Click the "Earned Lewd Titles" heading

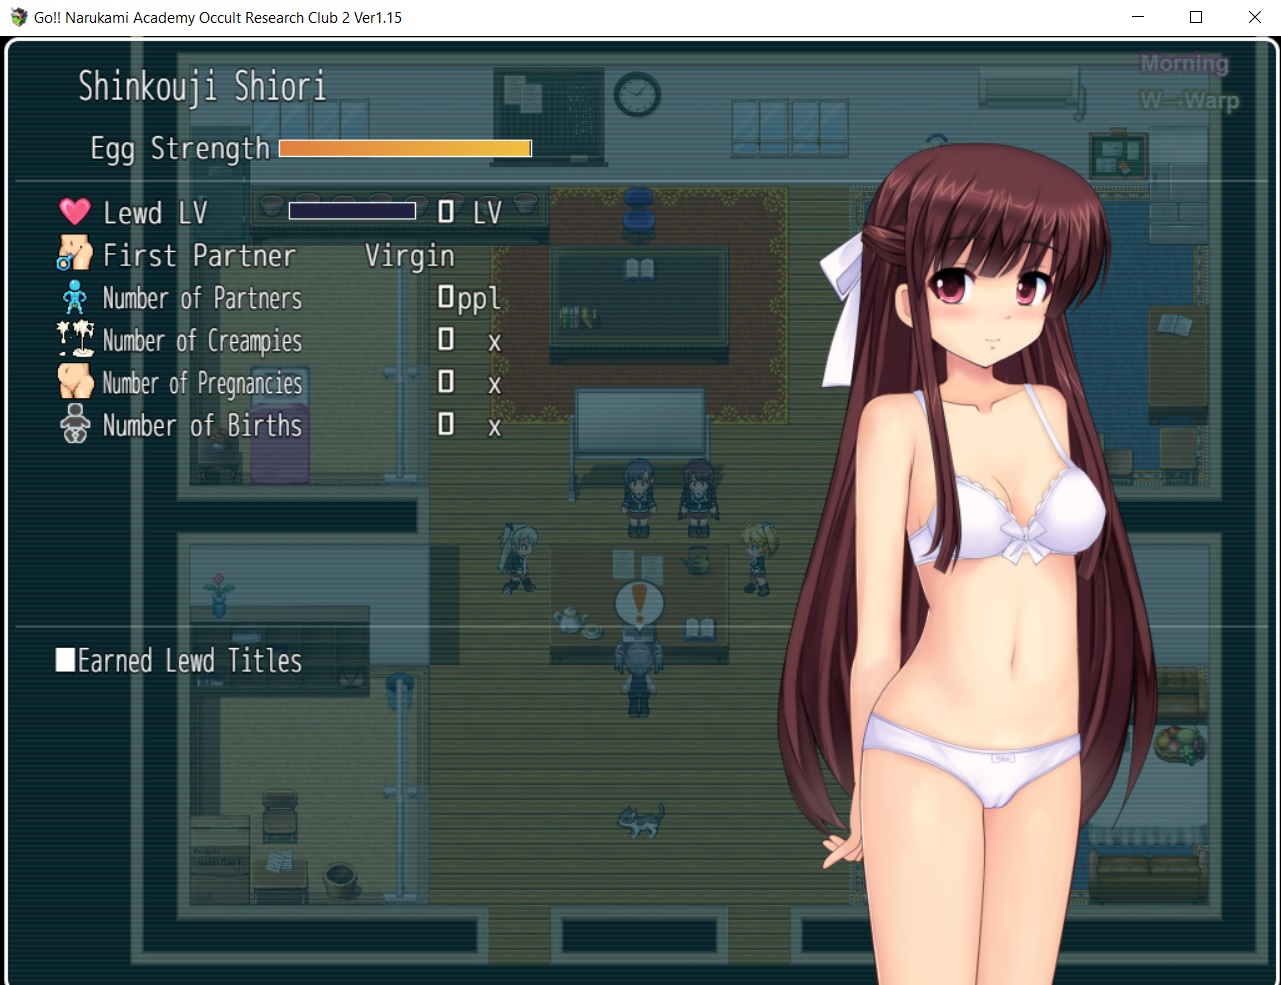click(190, 660)
